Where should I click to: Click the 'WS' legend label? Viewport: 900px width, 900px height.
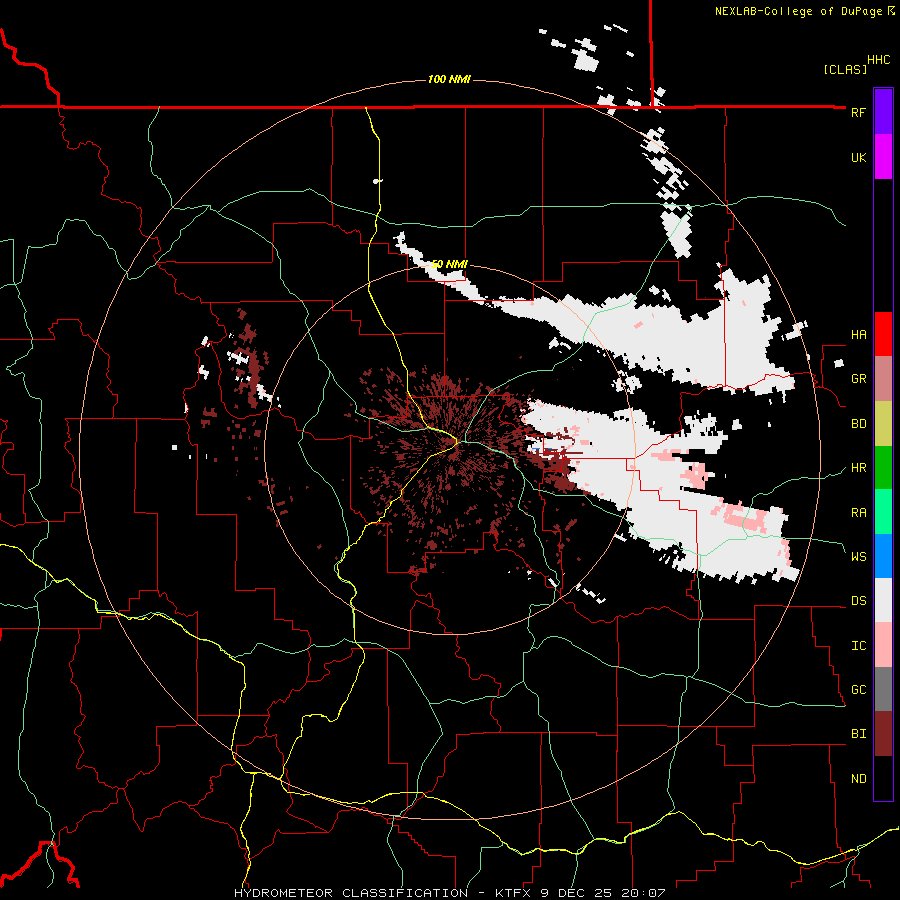coord(858,556)
